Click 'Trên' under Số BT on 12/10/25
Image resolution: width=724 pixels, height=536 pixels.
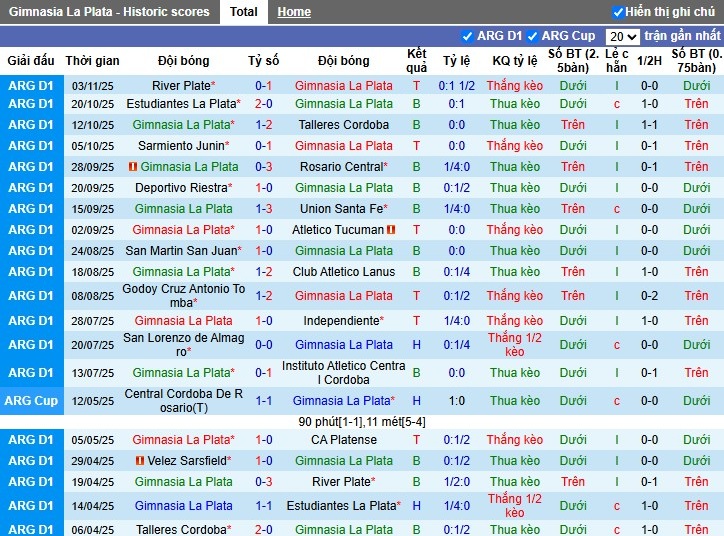573,125
